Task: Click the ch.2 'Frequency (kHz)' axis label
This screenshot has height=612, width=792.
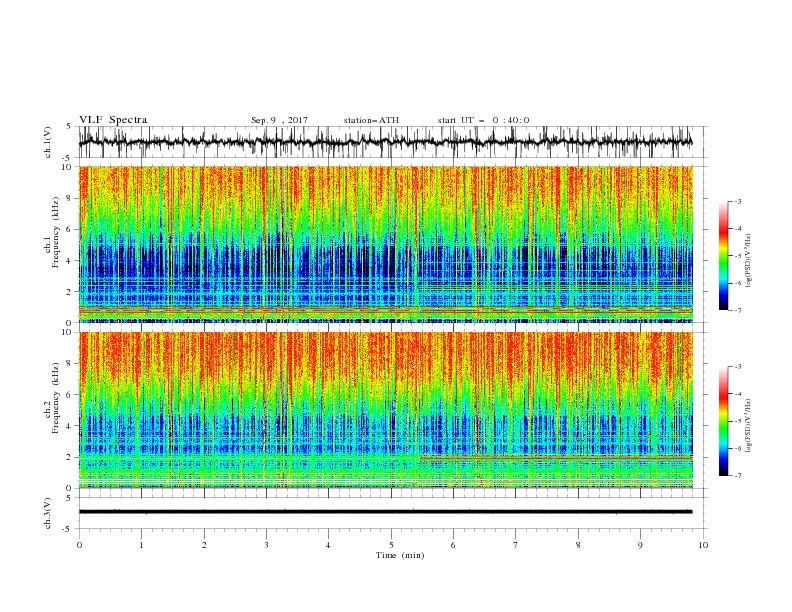Action: [57, 398]
